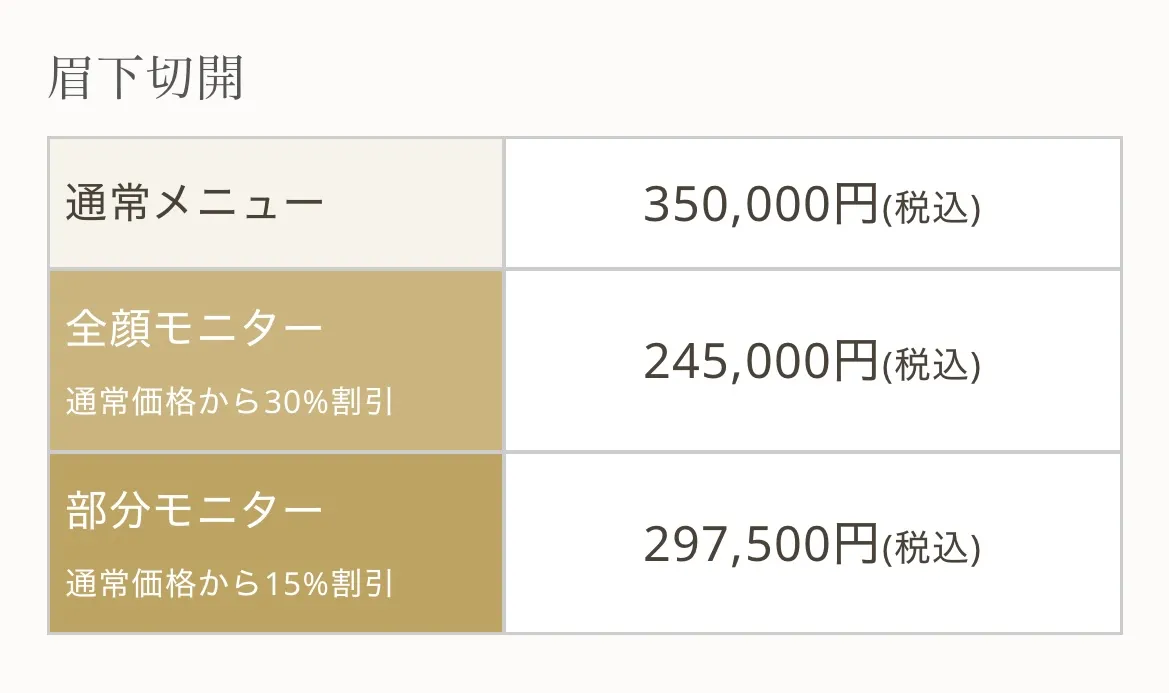Click (税込) beside the 297,500円 price
Image resolution: width=1169 pixels, height=693 pixels.
tap(931, 548)
